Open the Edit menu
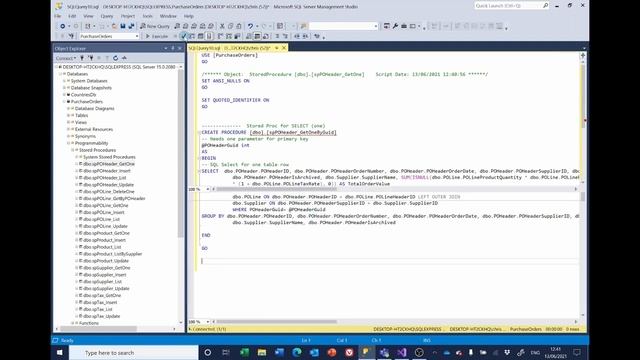Screen dimensions: 640x360 point(72,16)
